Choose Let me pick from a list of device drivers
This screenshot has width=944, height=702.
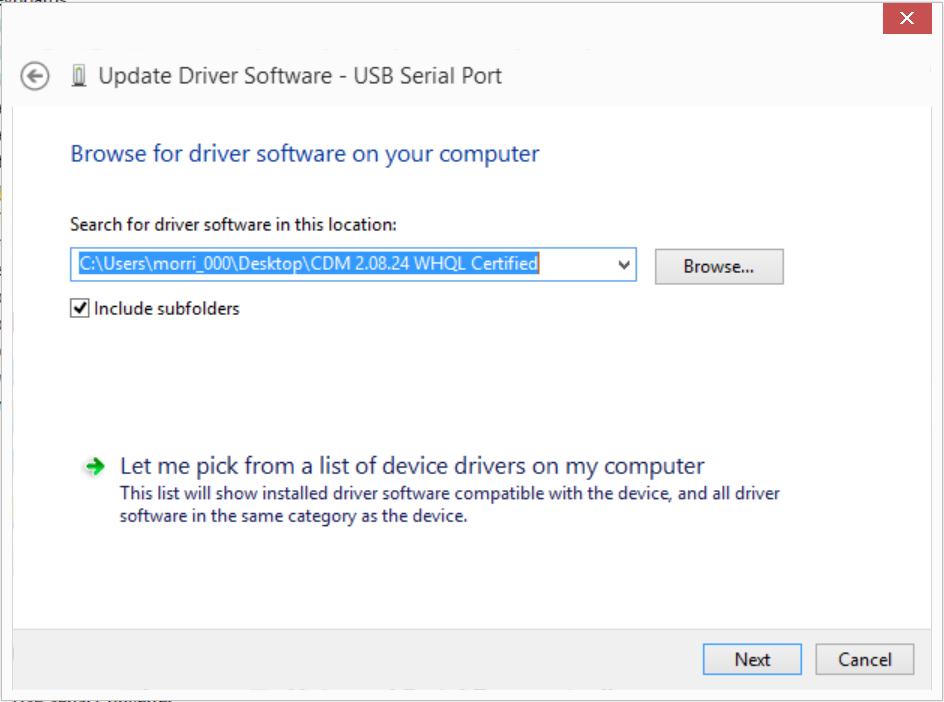(412, 466)
